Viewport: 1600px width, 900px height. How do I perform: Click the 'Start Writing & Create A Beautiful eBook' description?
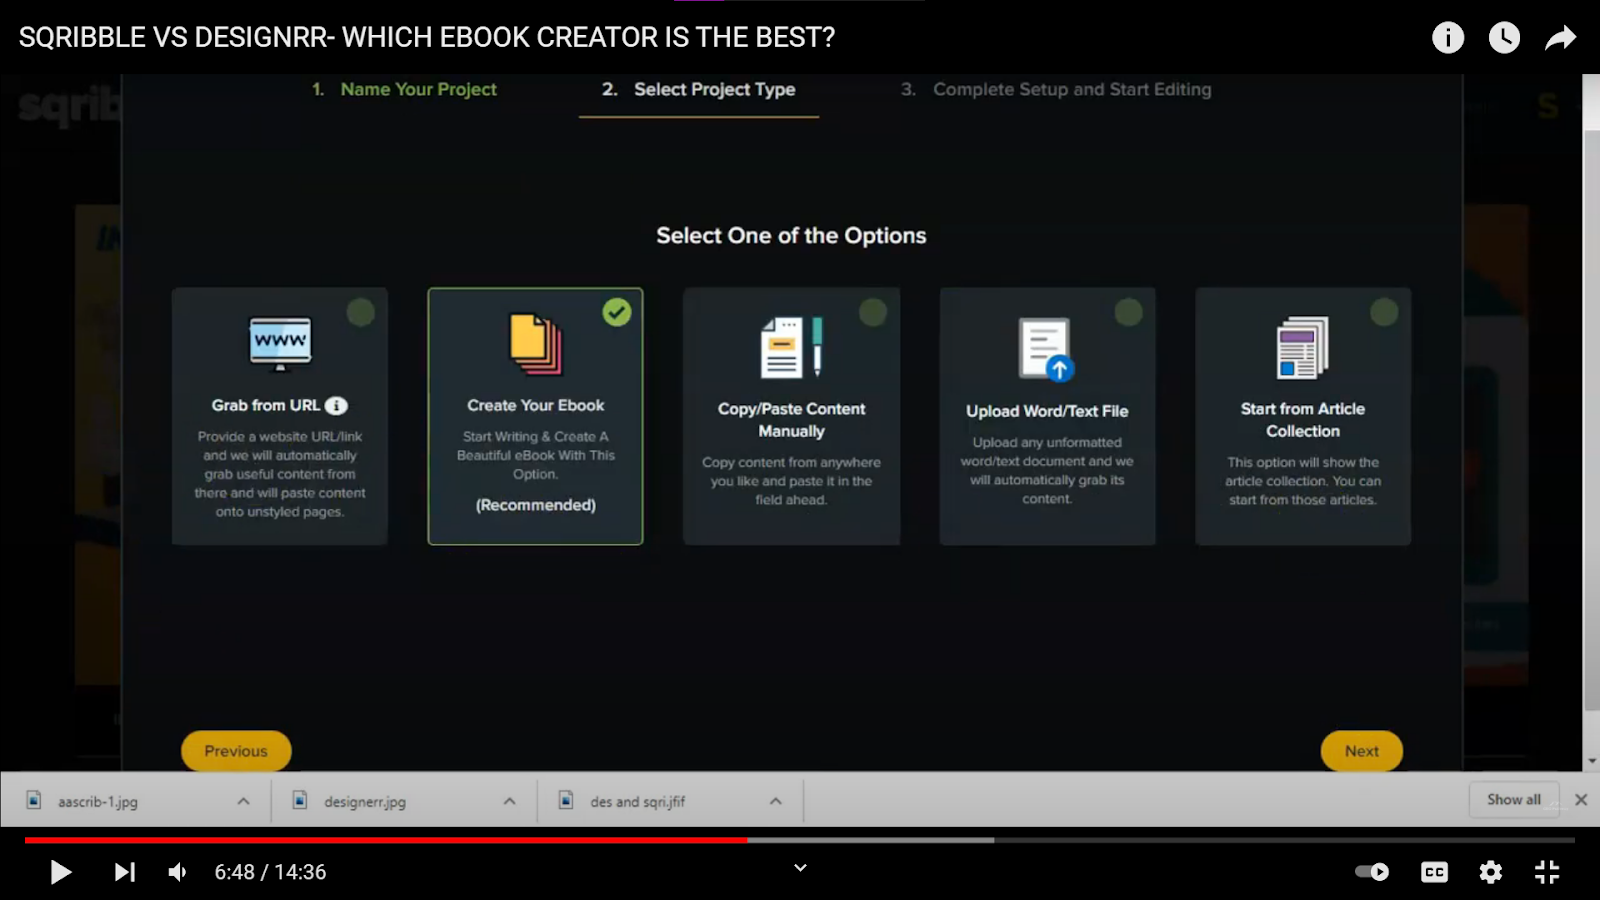536,455
